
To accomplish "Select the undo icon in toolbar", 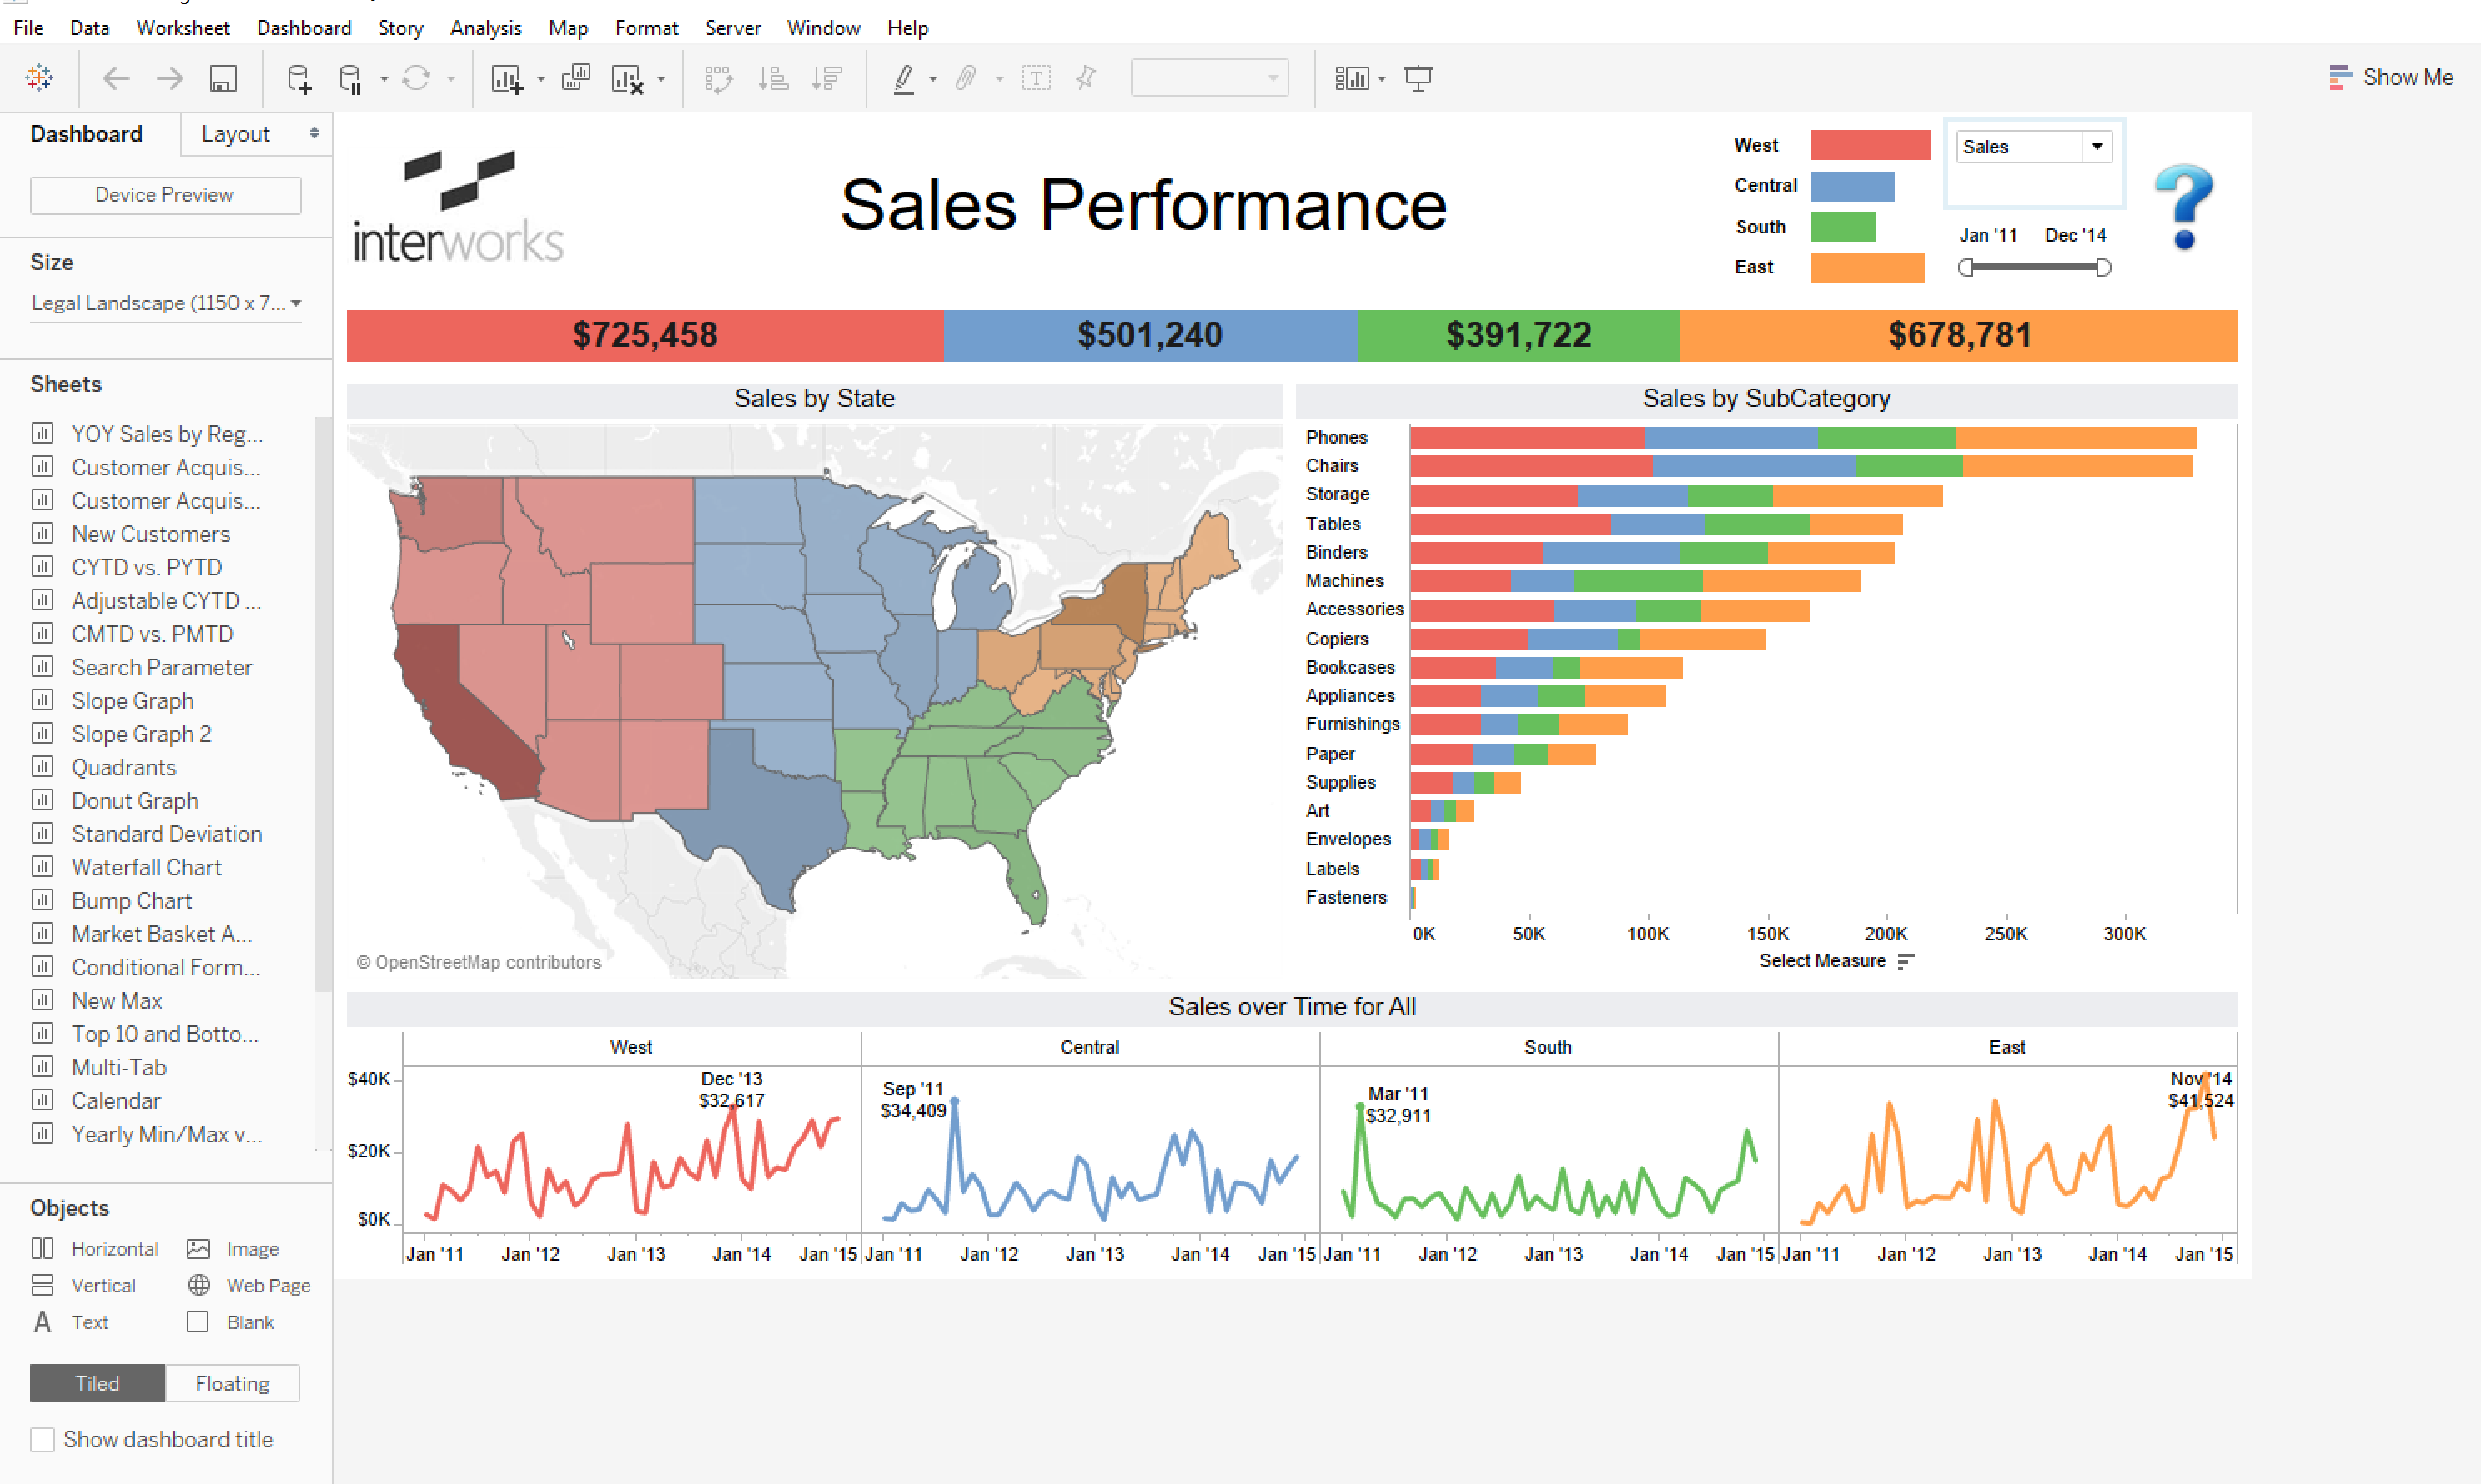I will (113, 79).
